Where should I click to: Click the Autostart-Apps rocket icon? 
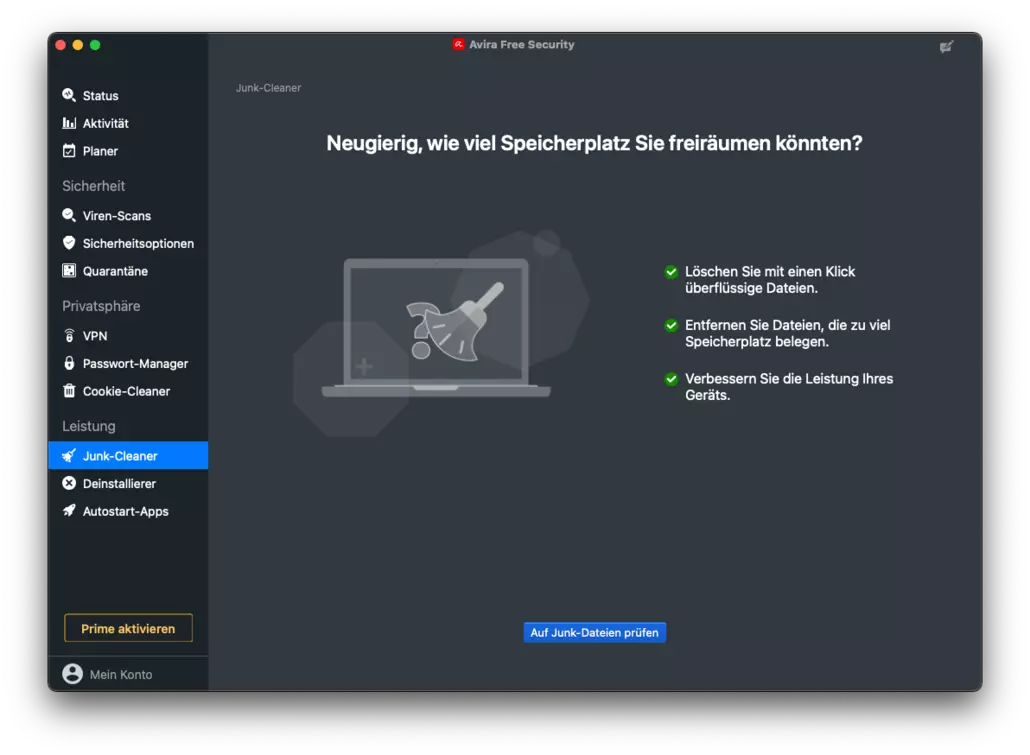(69, 511)
